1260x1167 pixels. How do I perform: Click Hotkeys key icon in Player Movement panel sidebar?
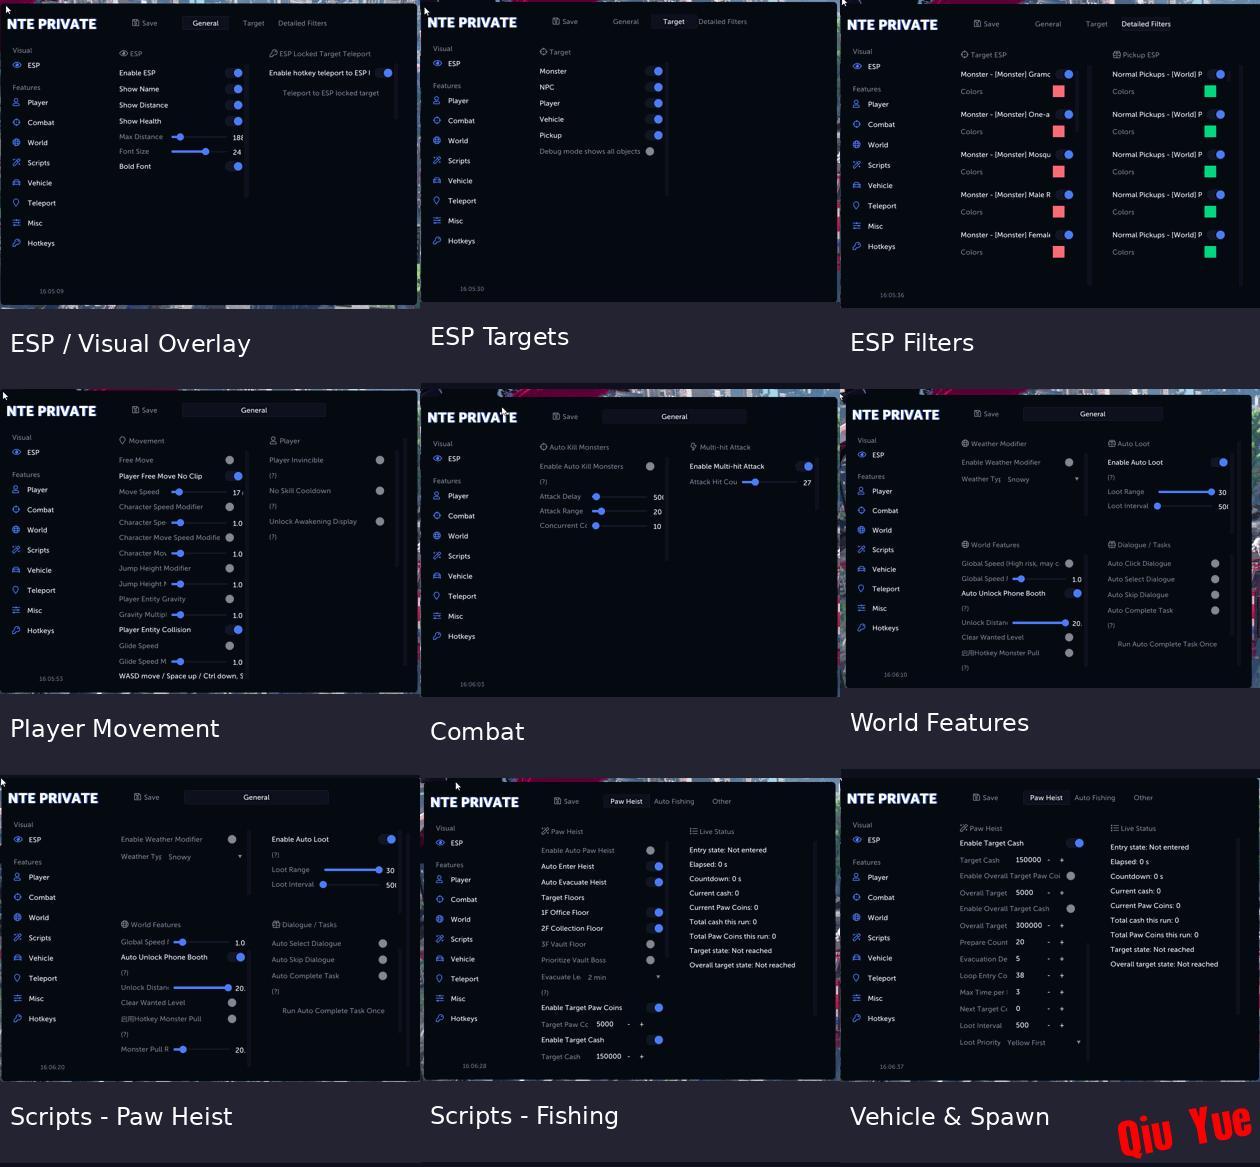(16, 630)
